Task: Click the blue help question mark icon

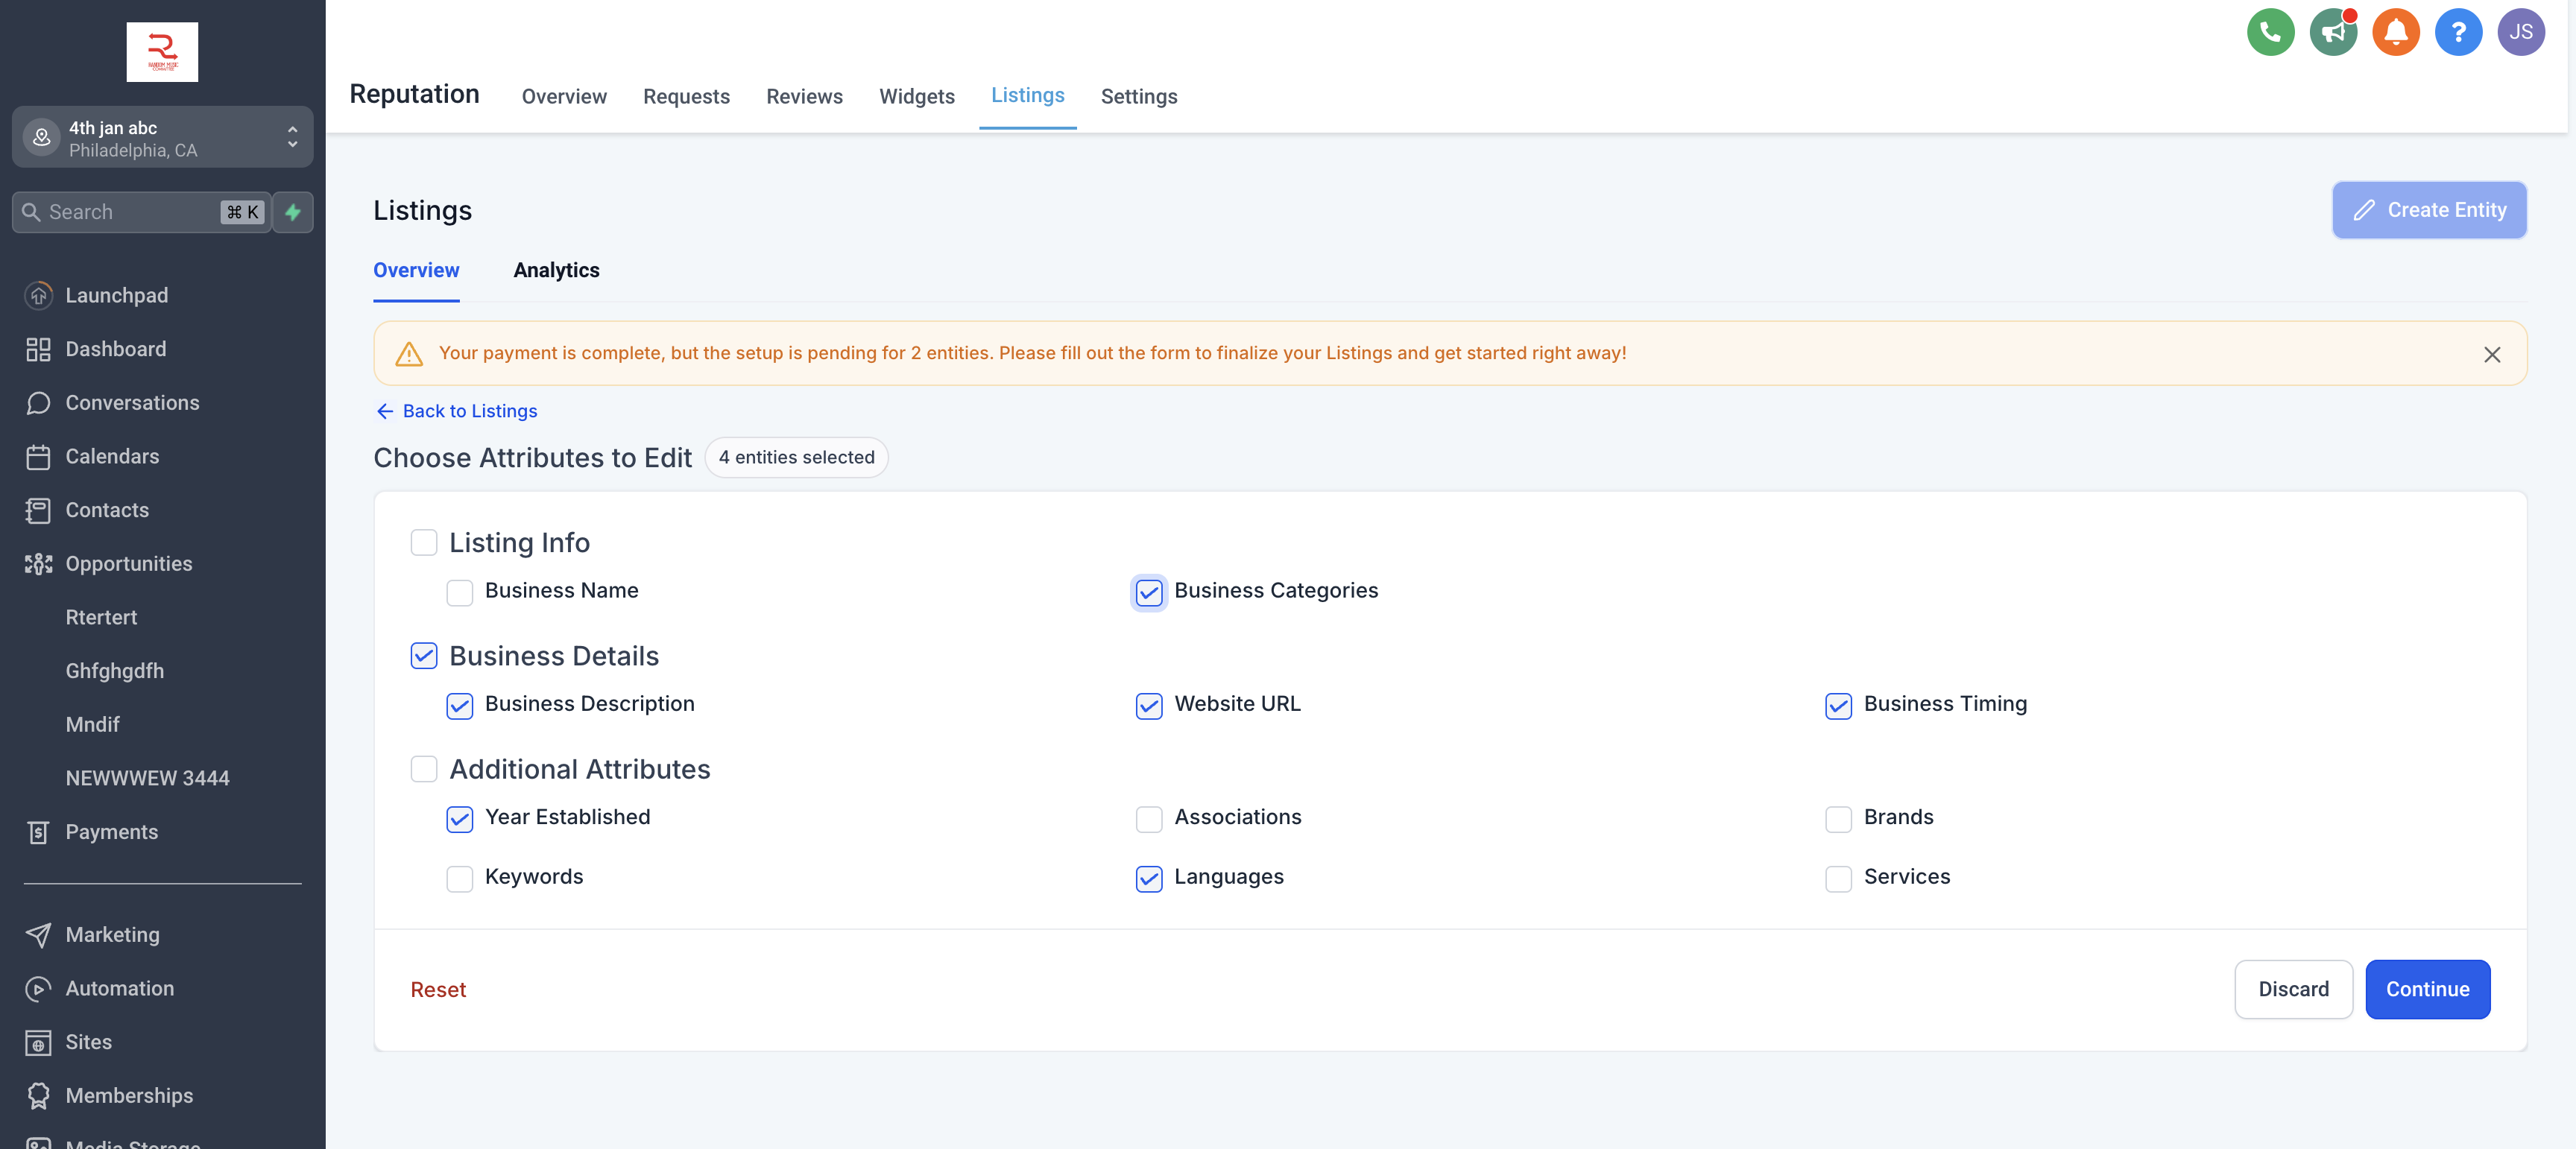Action: pos(2458,32)
